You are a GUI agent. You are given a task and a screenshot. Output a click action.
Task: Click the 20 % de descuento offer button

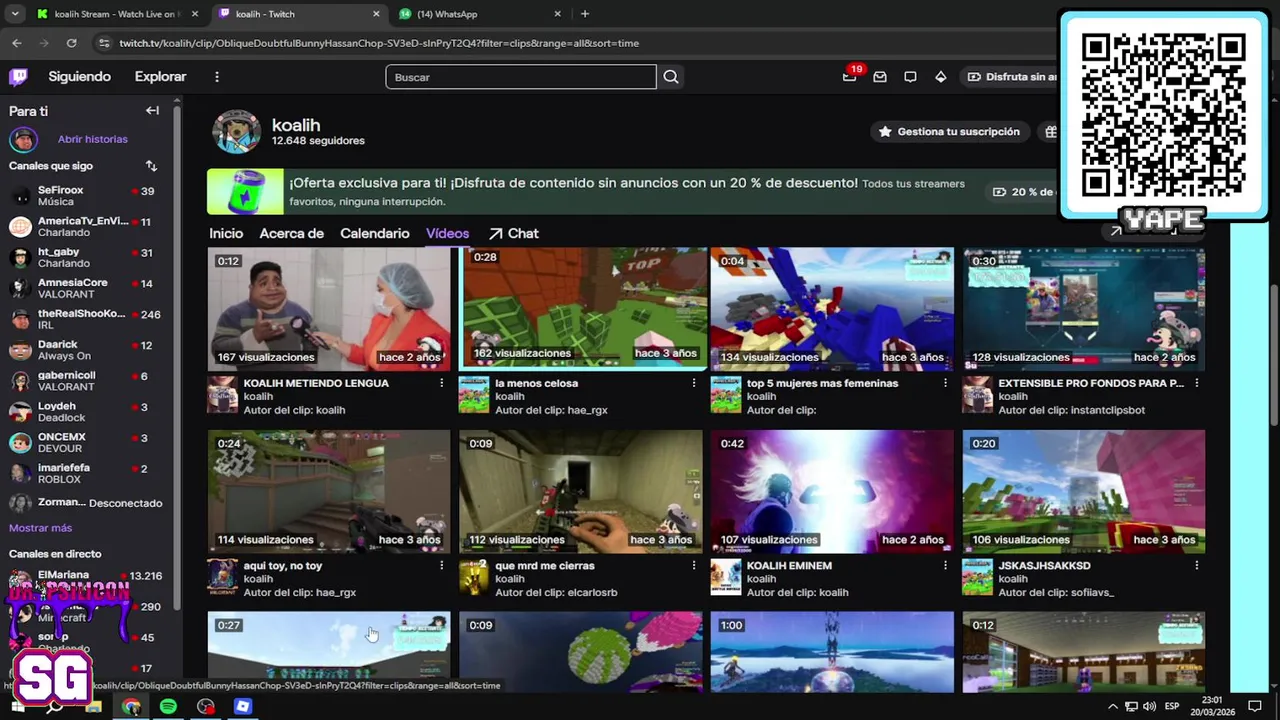tap(1024, 192)
